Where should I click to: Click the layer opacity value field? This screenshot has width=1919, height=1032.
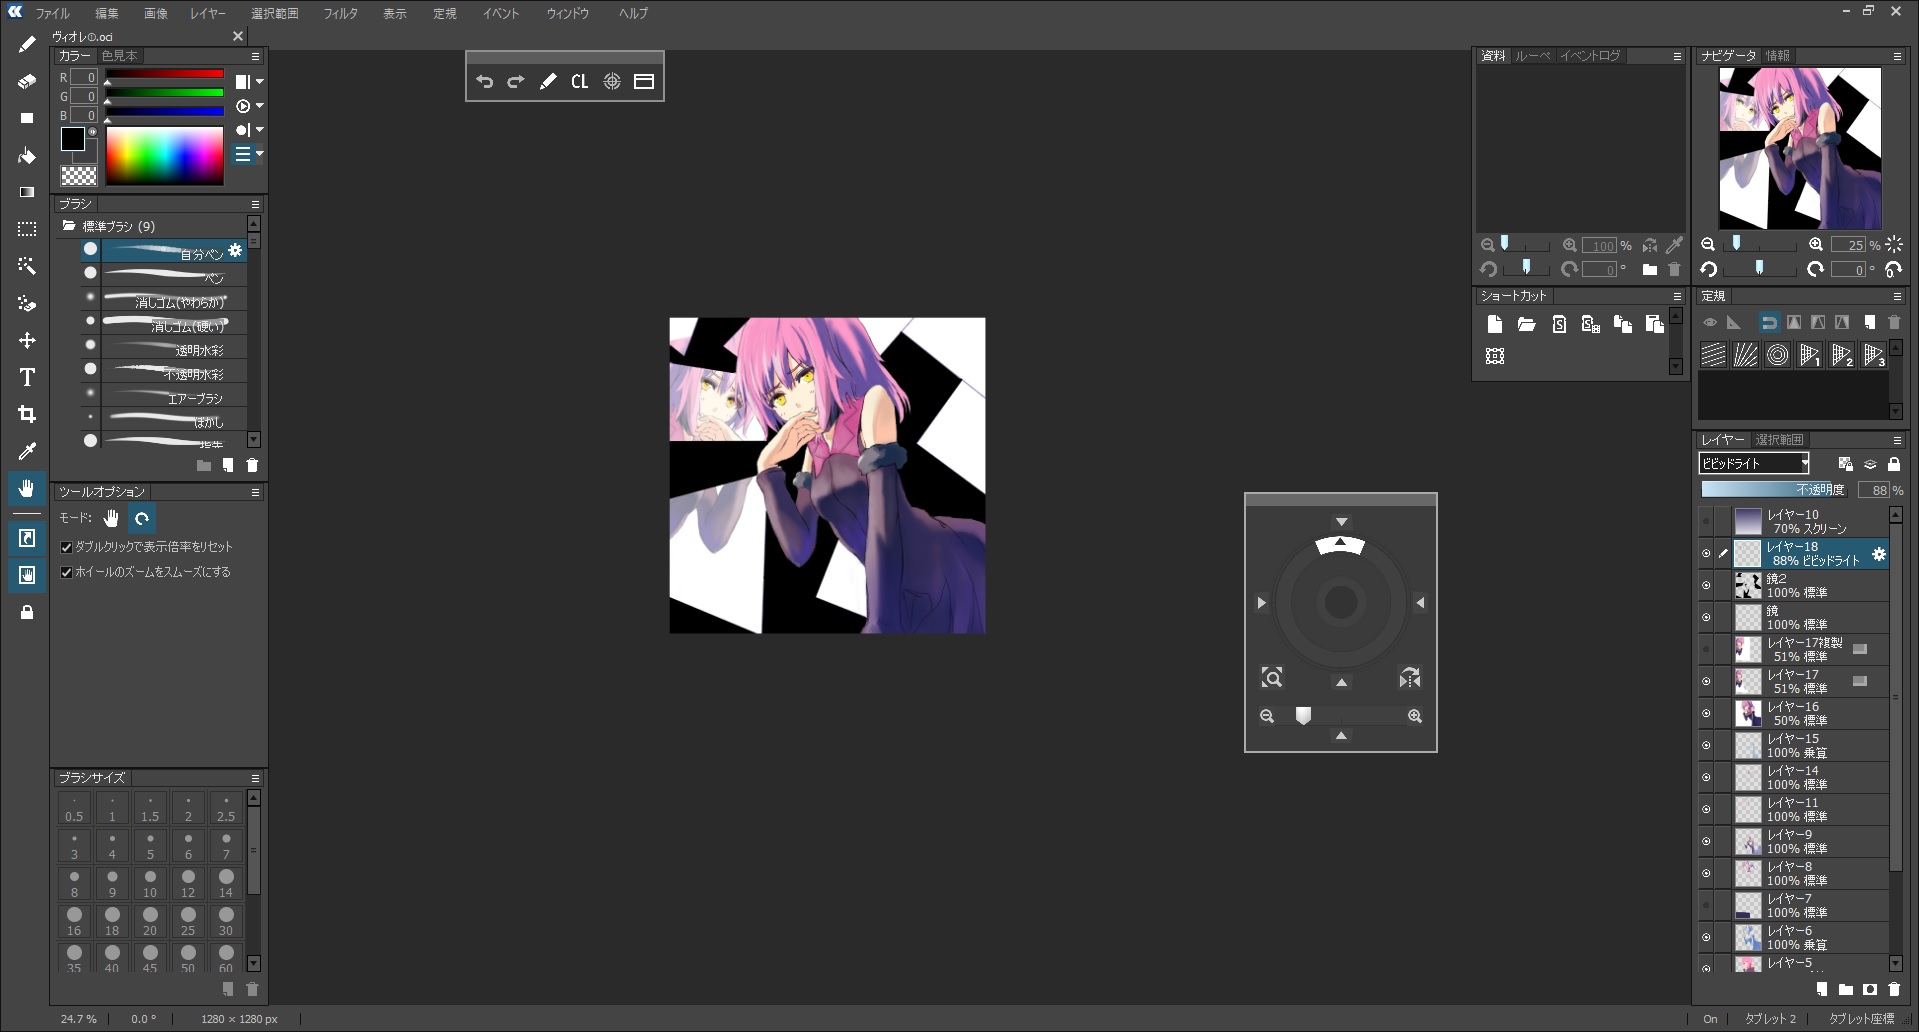tap(1874, 490)
